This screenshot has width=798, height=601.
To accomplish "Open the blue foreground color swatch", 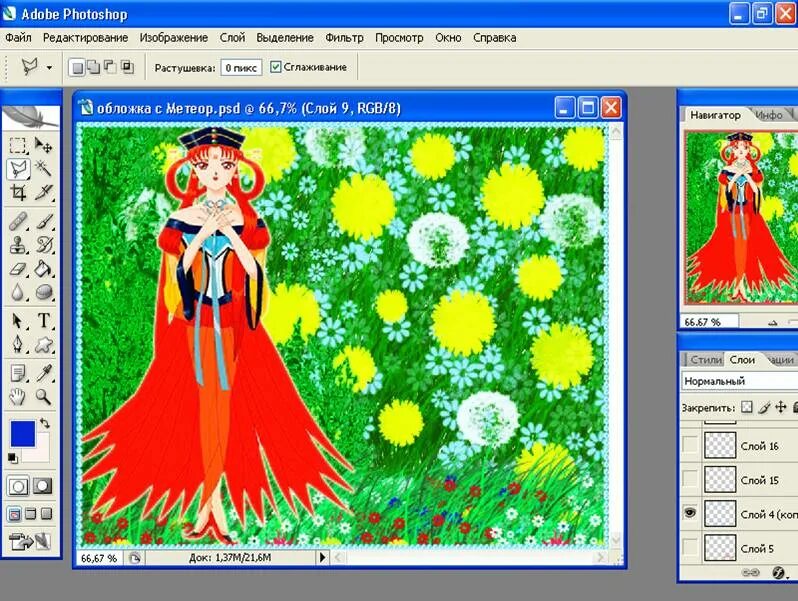I will [x=23, y=434].
